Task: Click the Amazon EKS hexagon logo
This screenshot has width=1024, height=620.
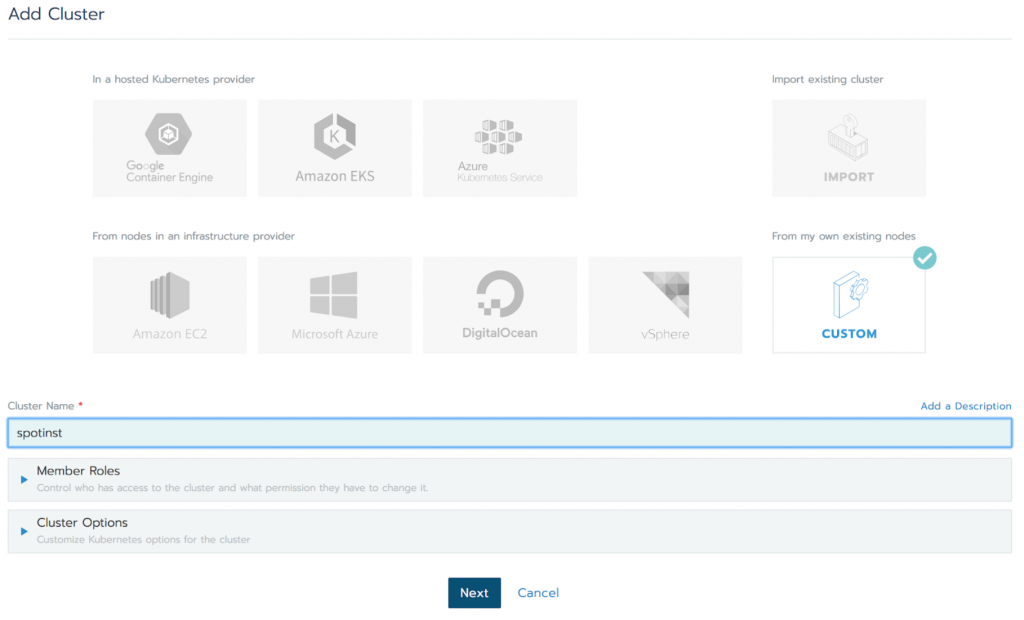Action: click(334, 134)
